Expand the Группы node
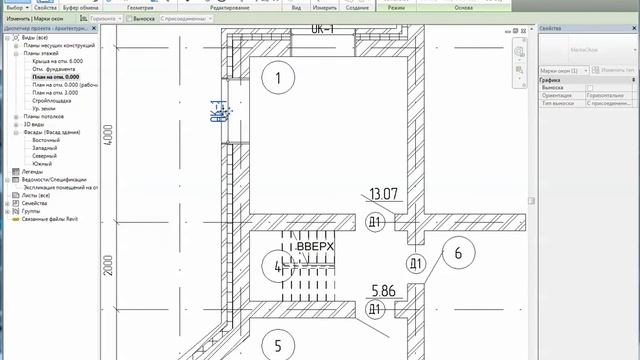The width and height of the screenshot is (640, 360). 7,211
